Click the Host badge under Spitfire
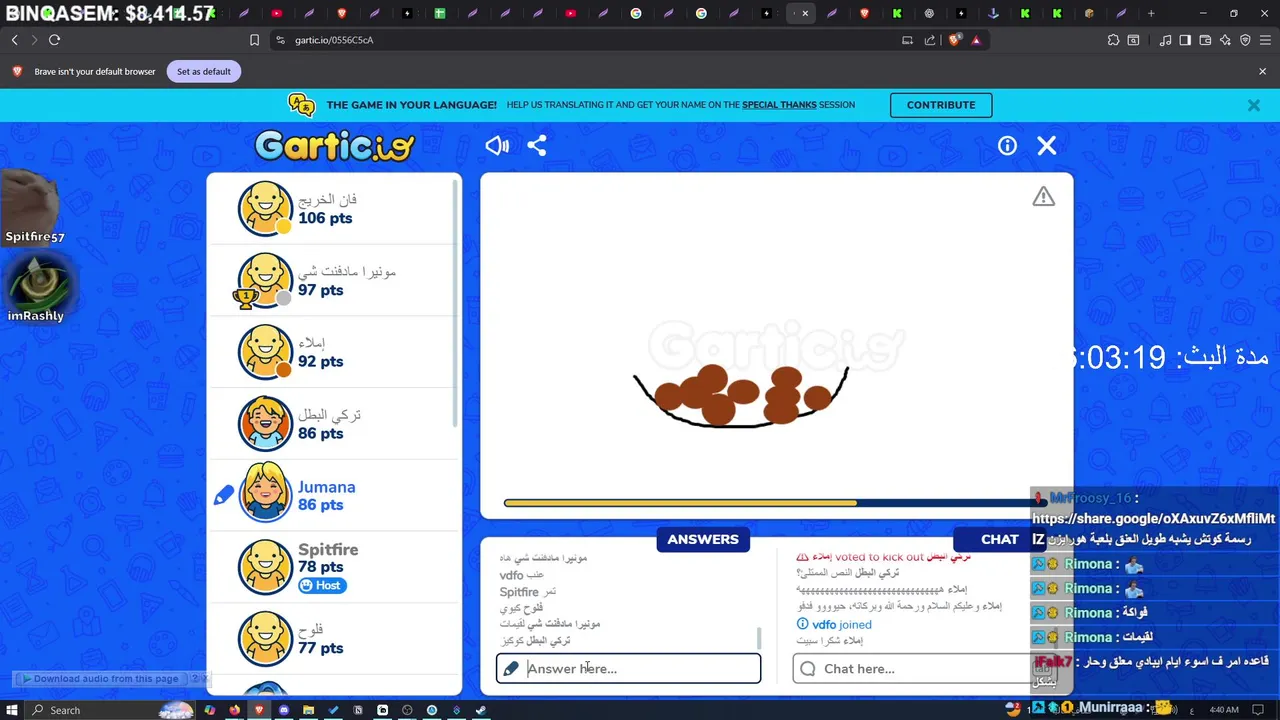Viewport: 1280px width, 720px height. click(x=322, y=585)
